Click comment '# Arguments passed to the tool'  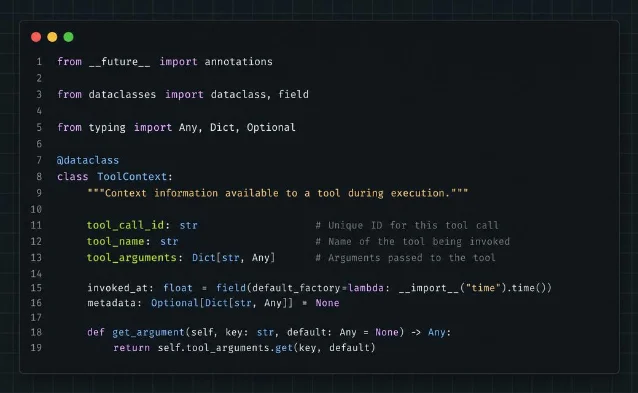coord(405,258)
